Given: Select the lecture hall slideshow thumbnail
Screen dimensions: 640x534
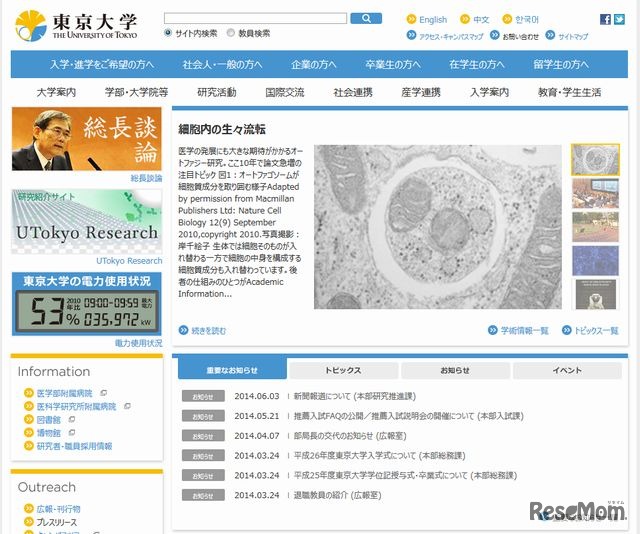Looking at the screenshot, I should pos(595,193).
